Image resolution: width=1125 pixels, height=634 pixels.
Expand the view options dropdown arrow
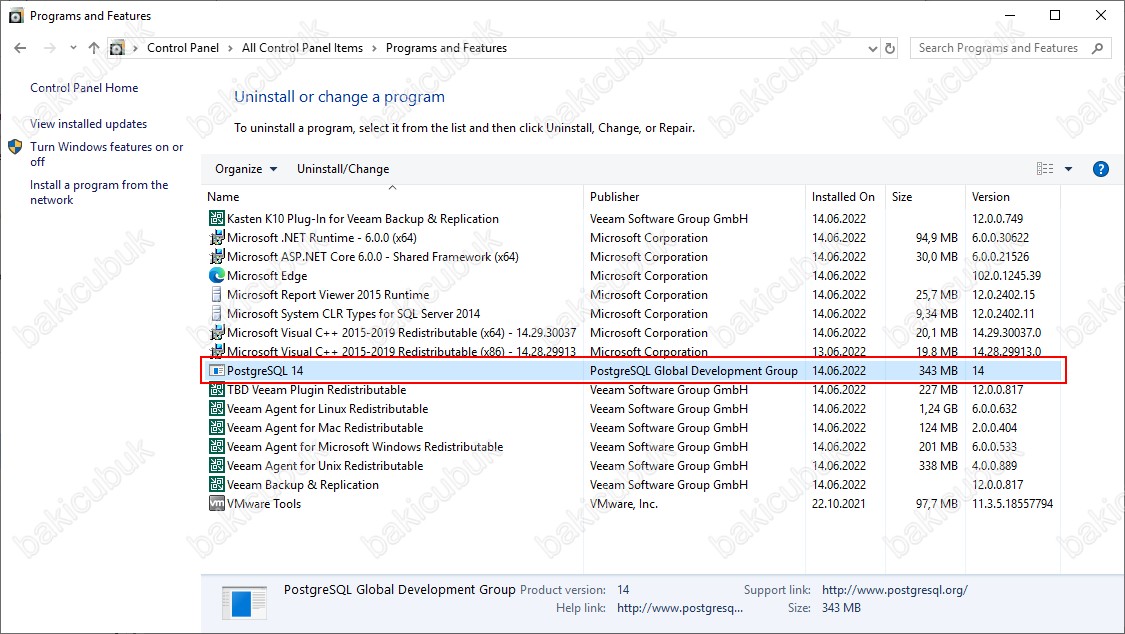tap(1068, 169)
